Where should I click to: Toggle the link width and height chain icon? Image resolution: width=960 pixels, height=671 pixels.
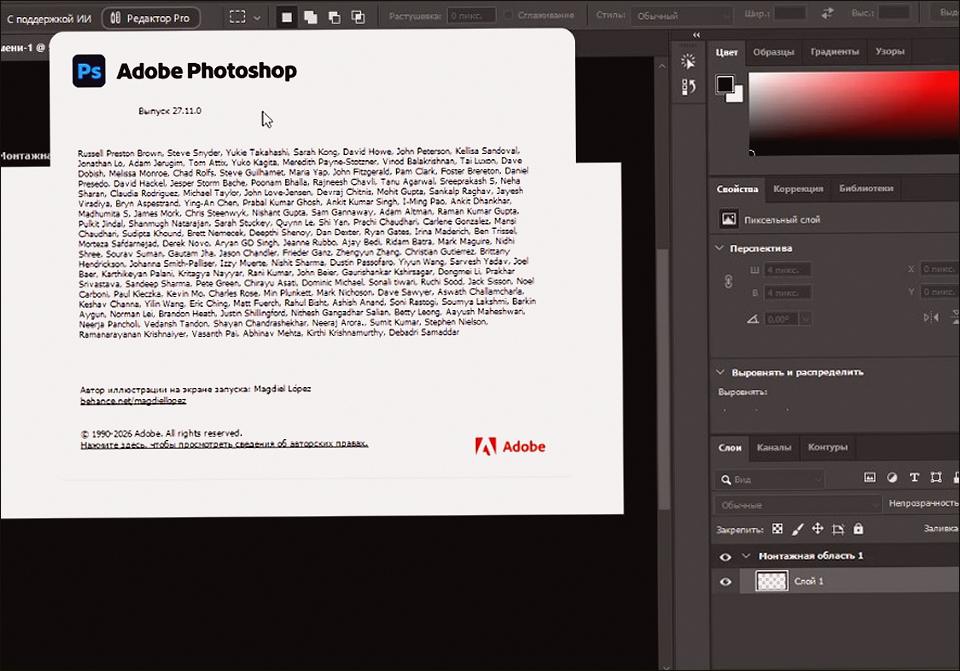(728, 281)
